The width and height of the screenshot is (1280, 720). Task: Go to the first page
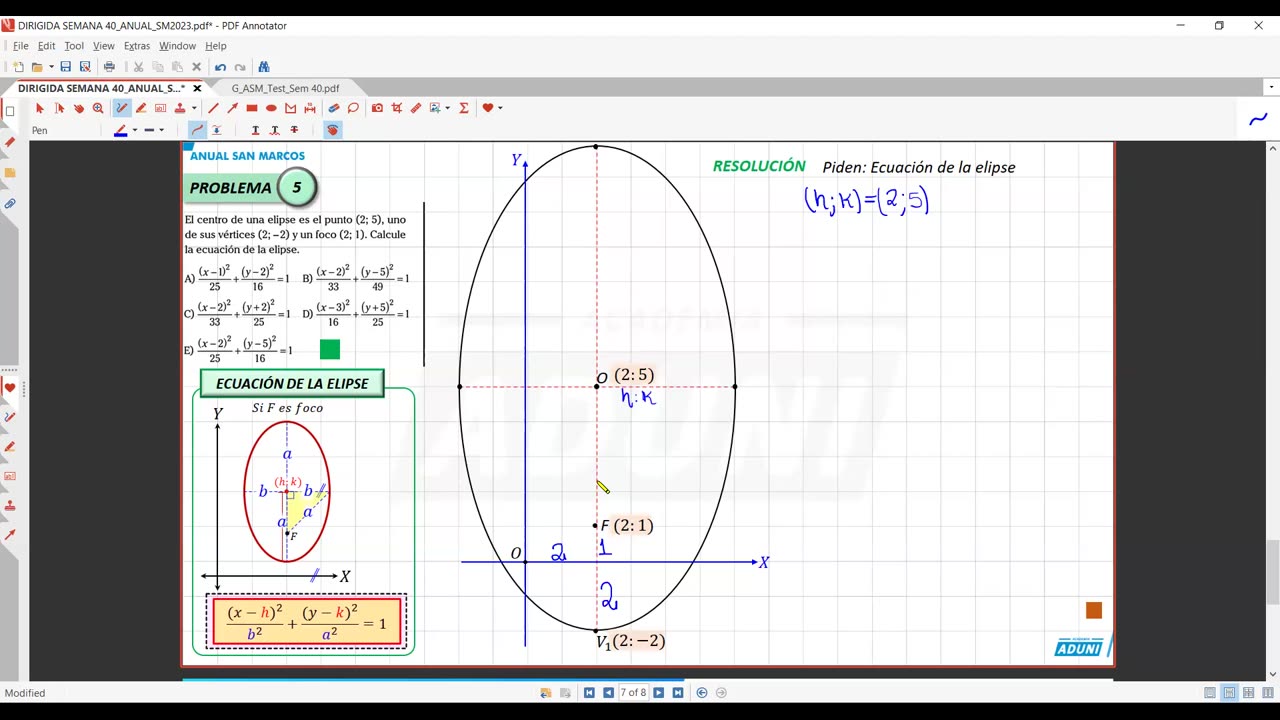[x=589, y=692]
